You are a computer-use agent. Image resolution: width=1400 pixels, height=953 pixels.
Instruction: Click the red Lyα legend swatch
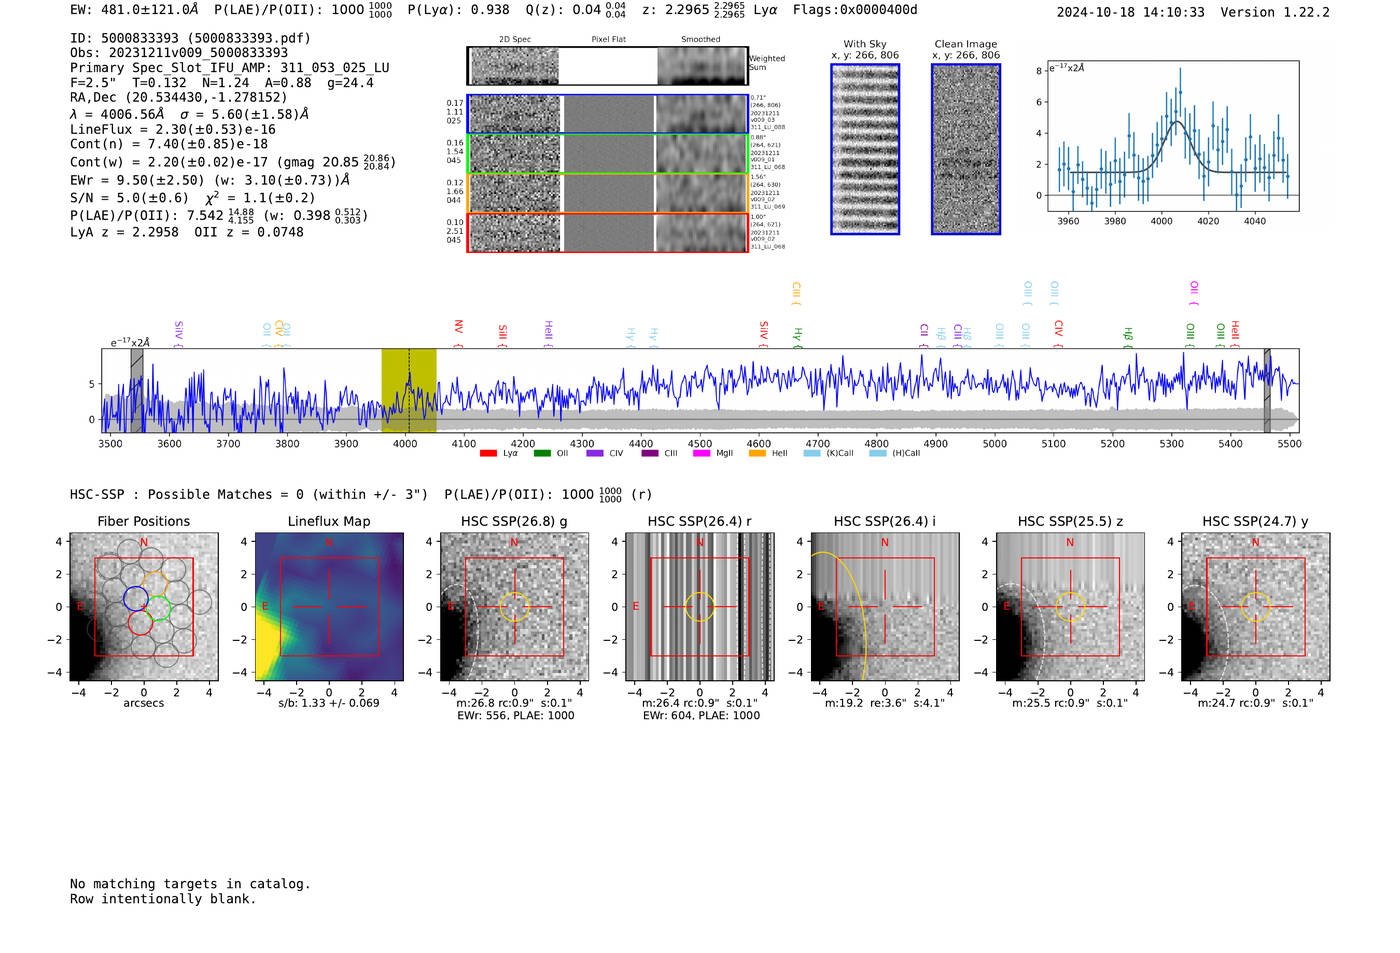coord(488,453)
